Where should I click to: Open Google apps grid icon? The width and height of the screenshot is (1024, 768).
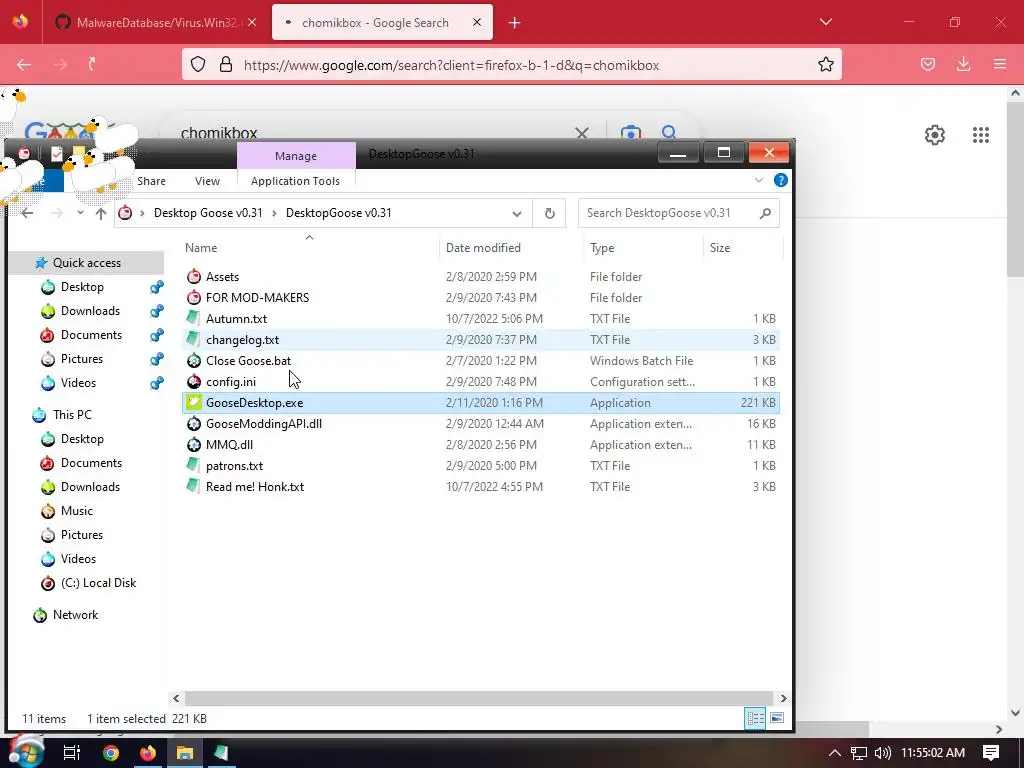981,135
